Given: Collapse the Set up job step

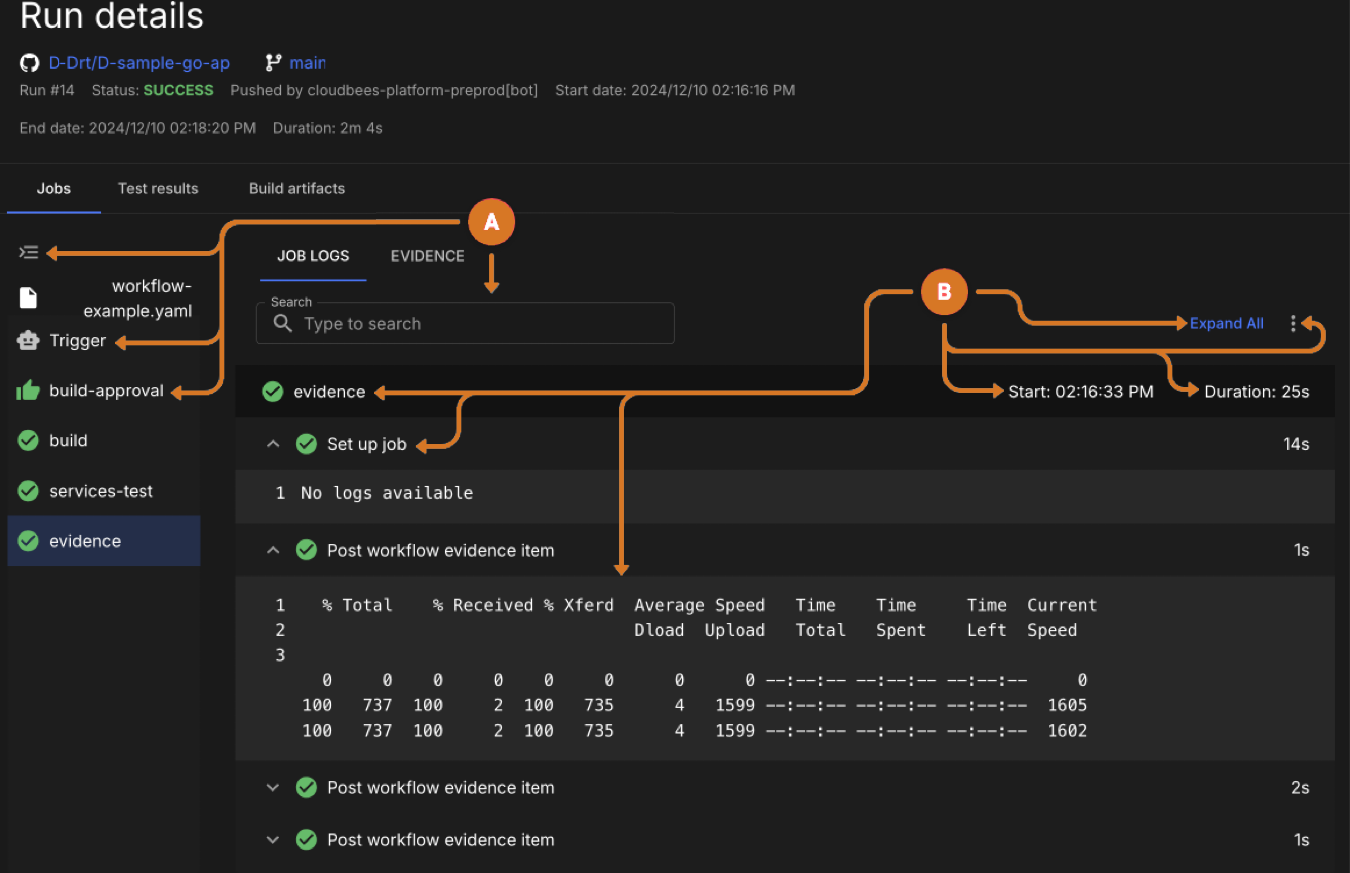Looking at the screenshot, I should (273, 444).
